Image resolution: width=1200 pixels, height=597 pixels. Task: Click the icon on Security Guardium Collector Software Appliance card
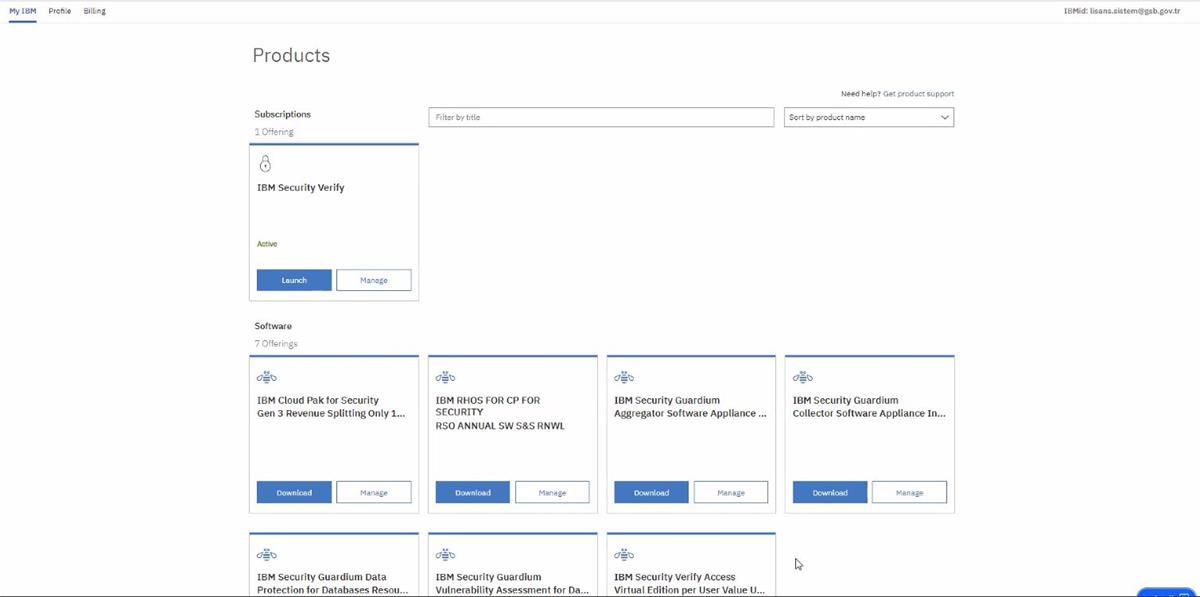tap(802, 377)
